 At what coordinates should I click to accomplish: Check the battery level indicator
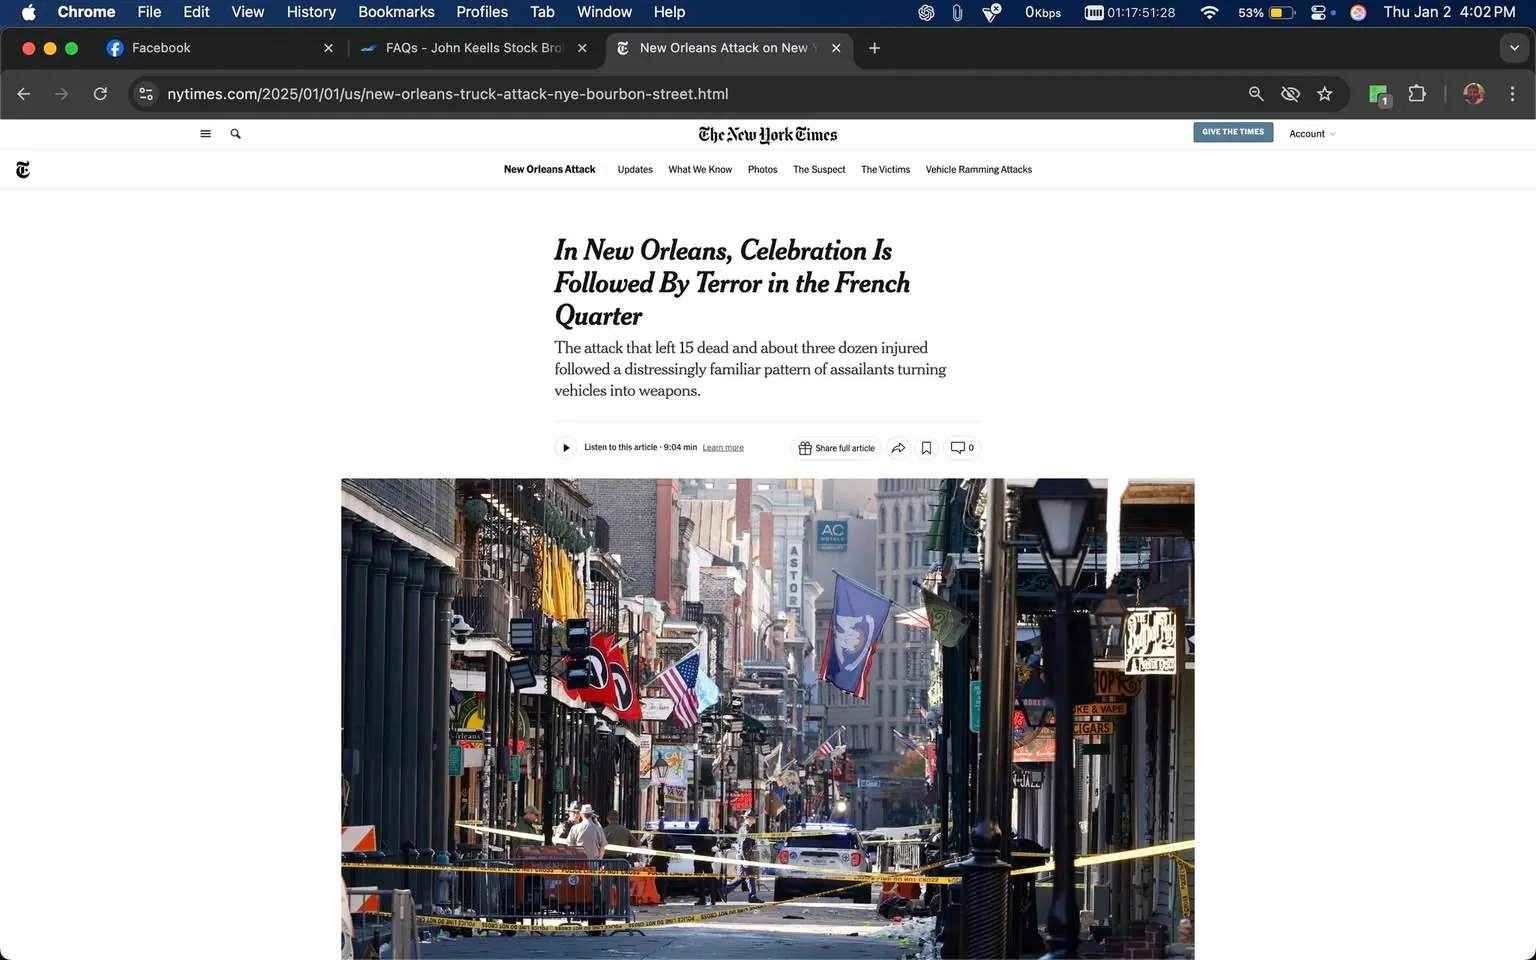tap(1267, 12)
